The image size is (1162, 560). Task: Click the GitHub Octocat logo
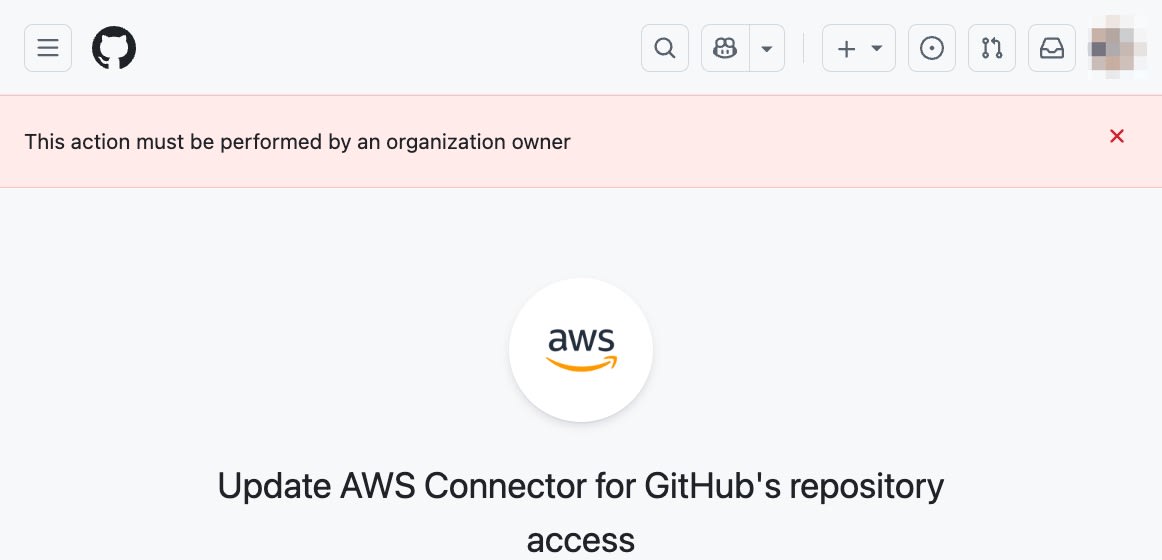(x=114, y=48)
